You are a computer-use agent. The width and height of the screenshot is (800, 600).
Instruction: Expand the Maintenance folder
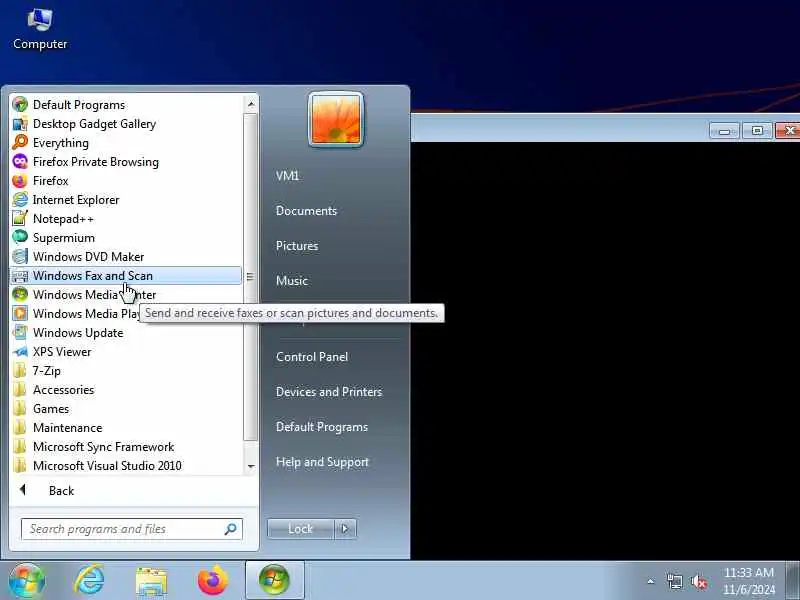point(67,428)
